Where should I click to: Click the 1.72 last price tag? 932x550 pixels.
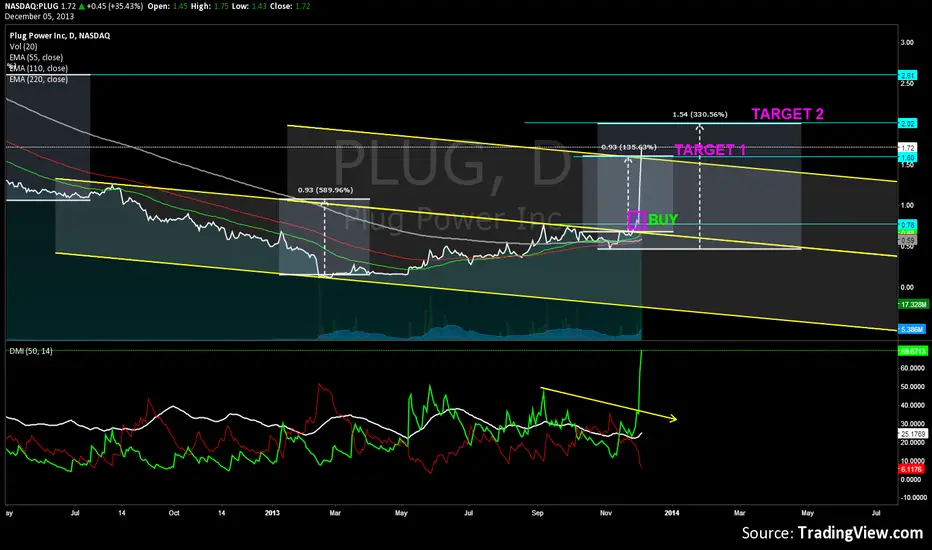point(908,147)
